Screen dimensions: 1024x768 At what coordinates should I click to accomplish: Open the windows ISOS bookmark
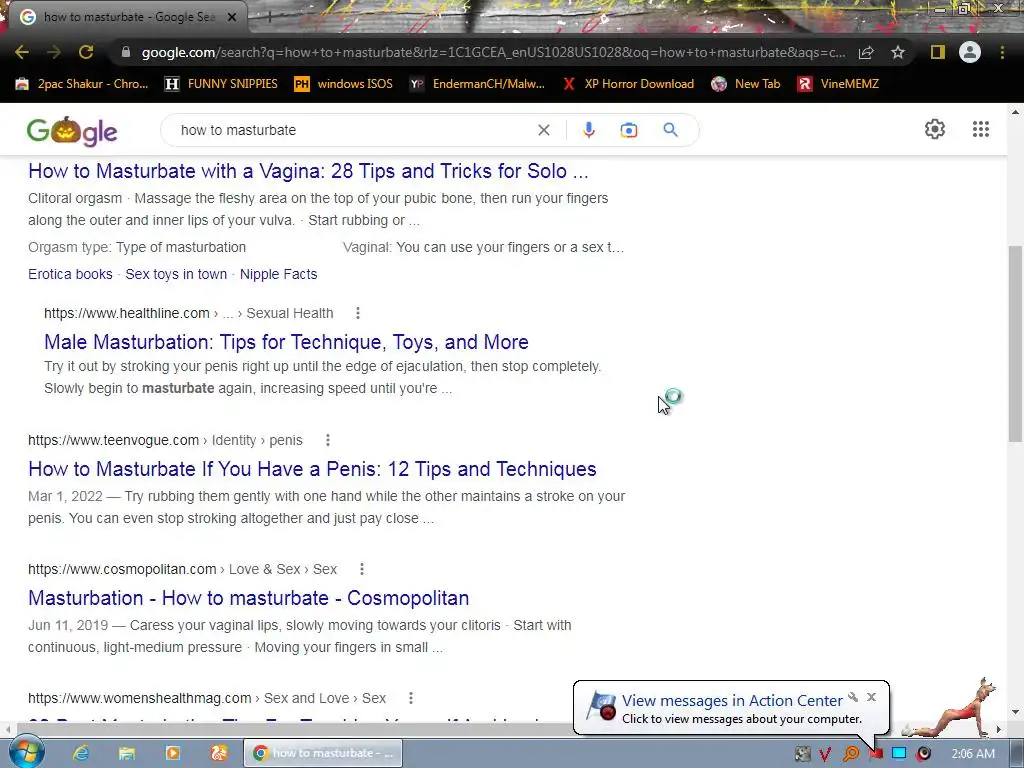[344, 84]
